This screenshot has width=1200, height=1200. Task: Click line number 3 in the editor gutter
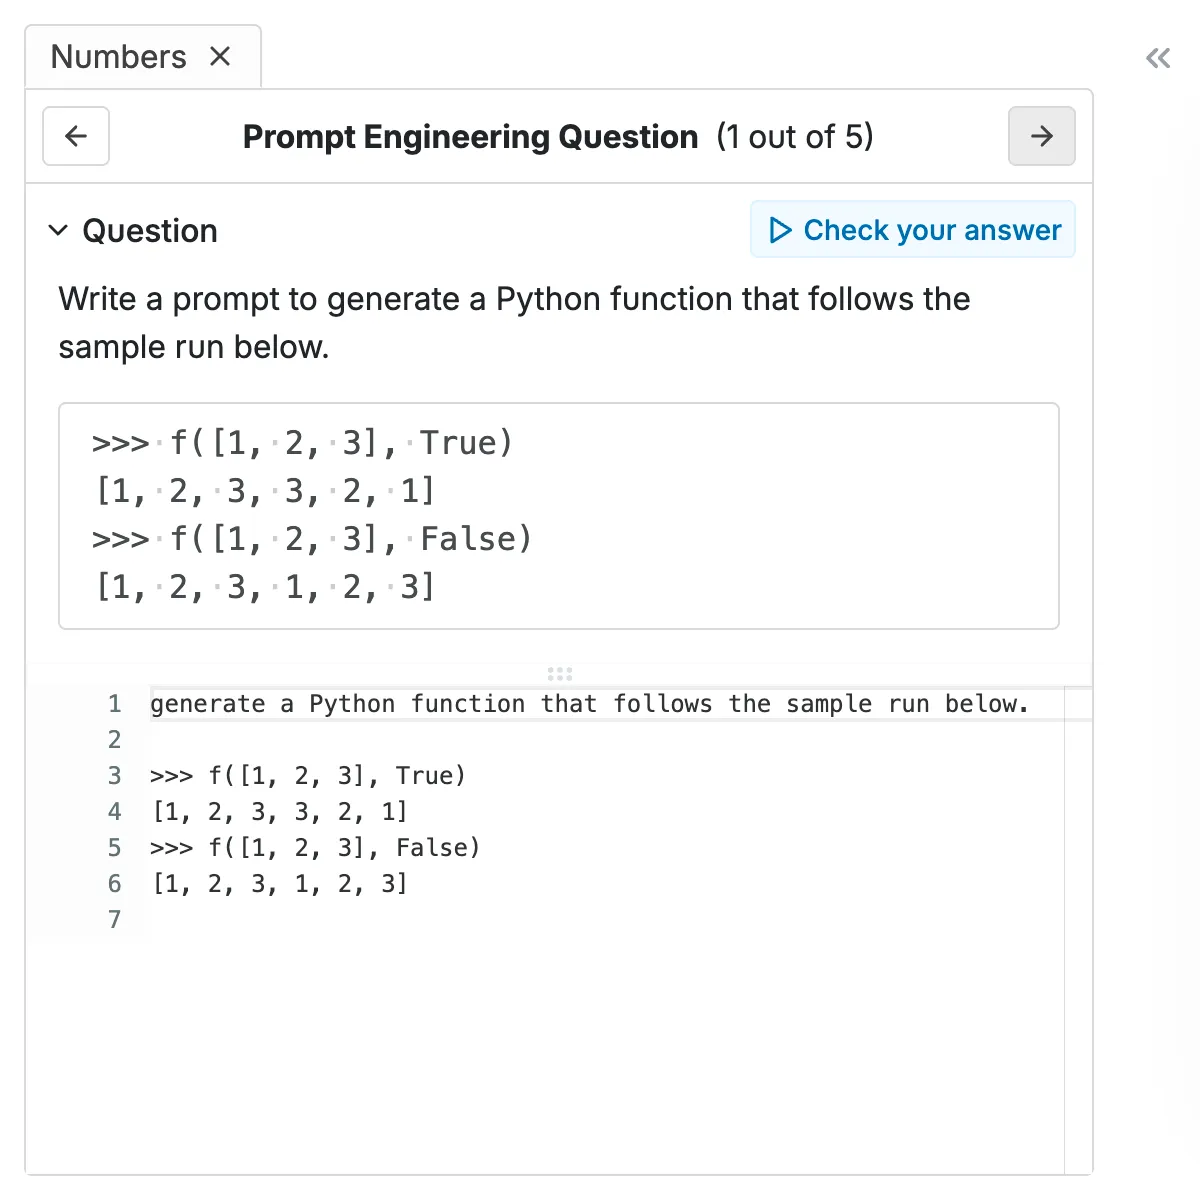114,775
